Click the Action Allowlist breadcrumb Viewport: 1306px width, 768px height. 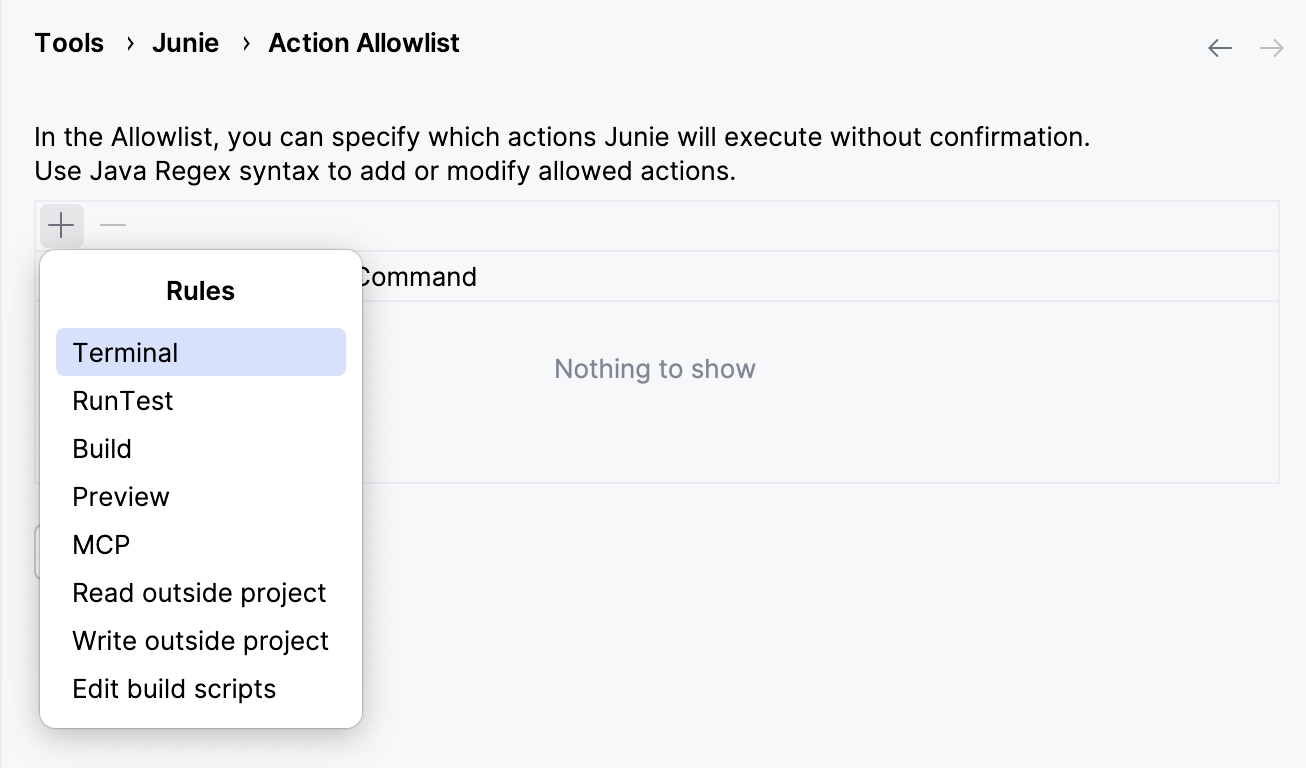click(x=363, y=42)
